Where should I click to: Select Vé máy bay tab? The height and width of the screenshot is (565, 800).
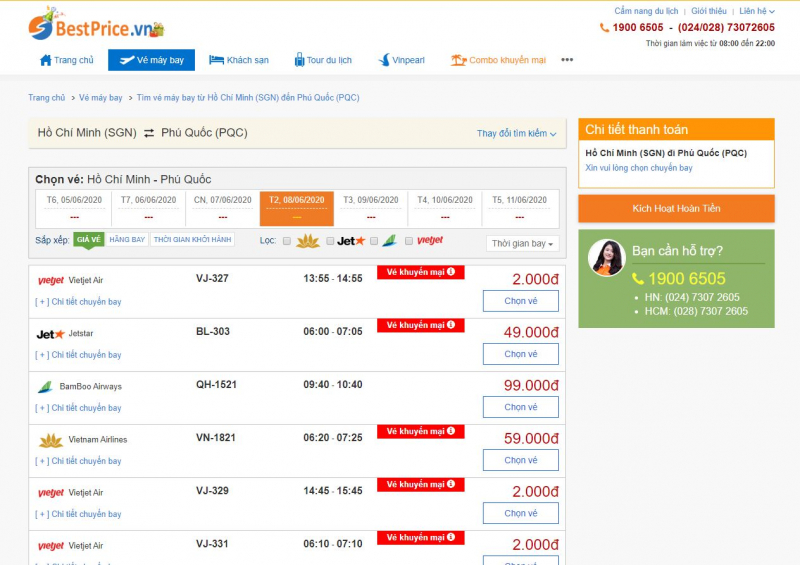152,60
